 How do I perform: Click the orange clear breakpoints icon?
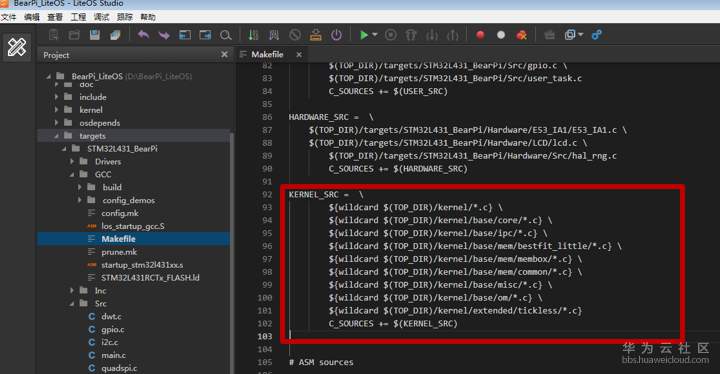(x=522, y=35)
